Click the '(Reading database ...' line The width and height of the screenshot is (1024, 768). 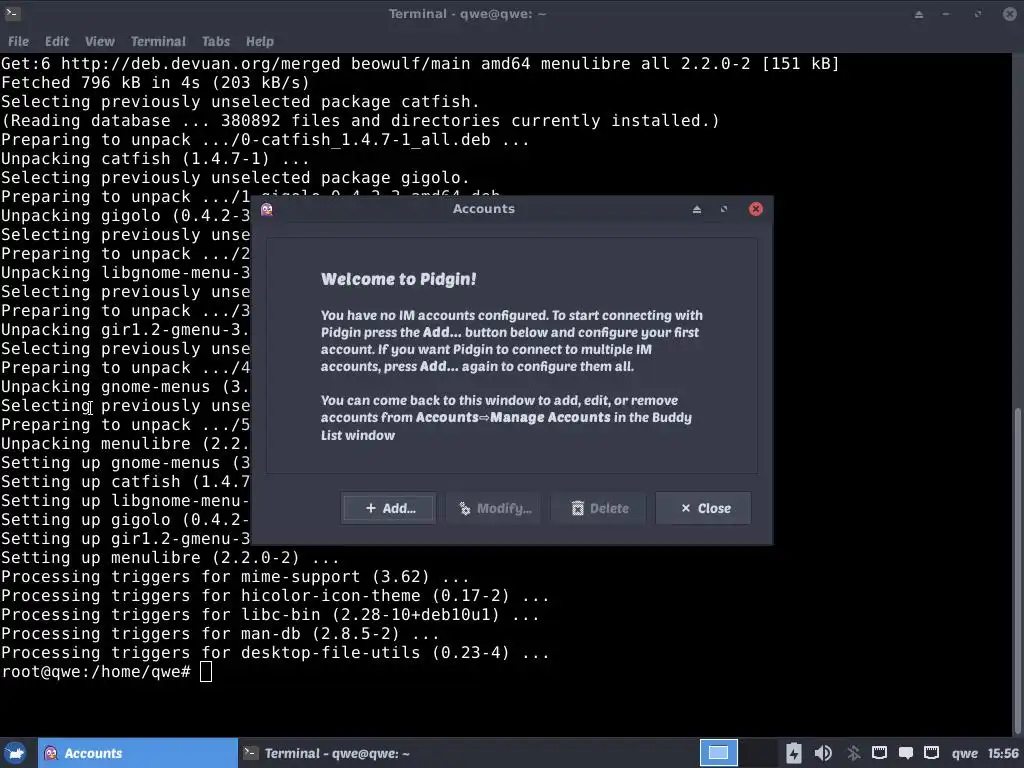point(360,121)
